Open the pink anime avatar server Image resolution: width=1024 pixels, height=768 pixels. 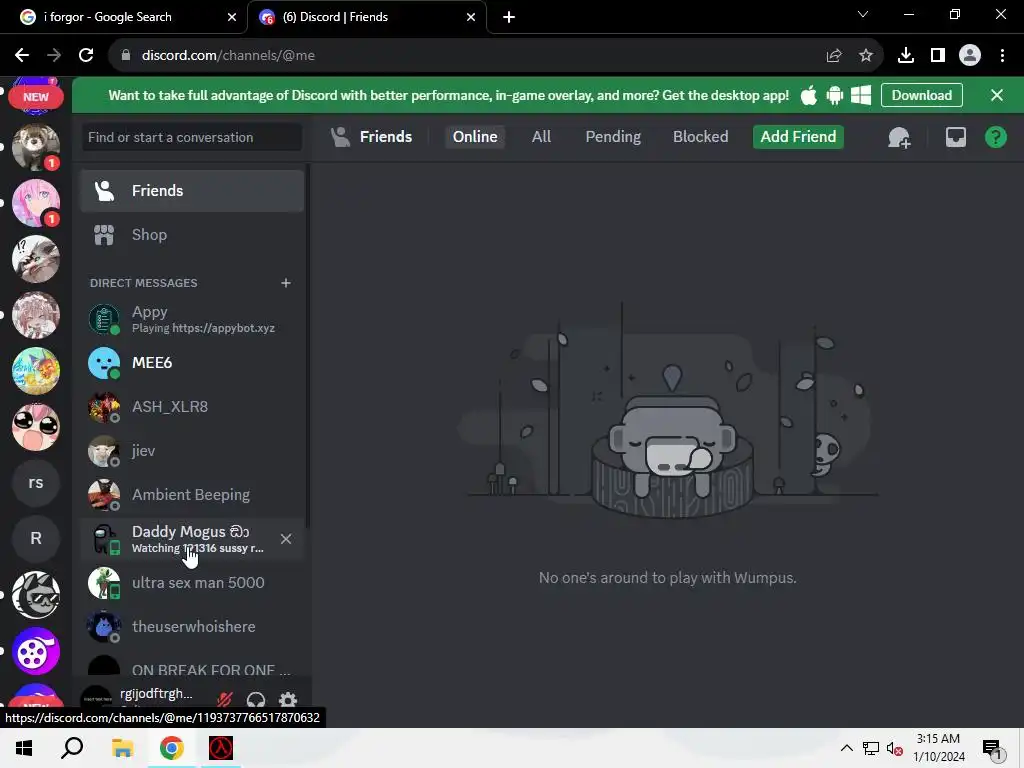[36, 203]
